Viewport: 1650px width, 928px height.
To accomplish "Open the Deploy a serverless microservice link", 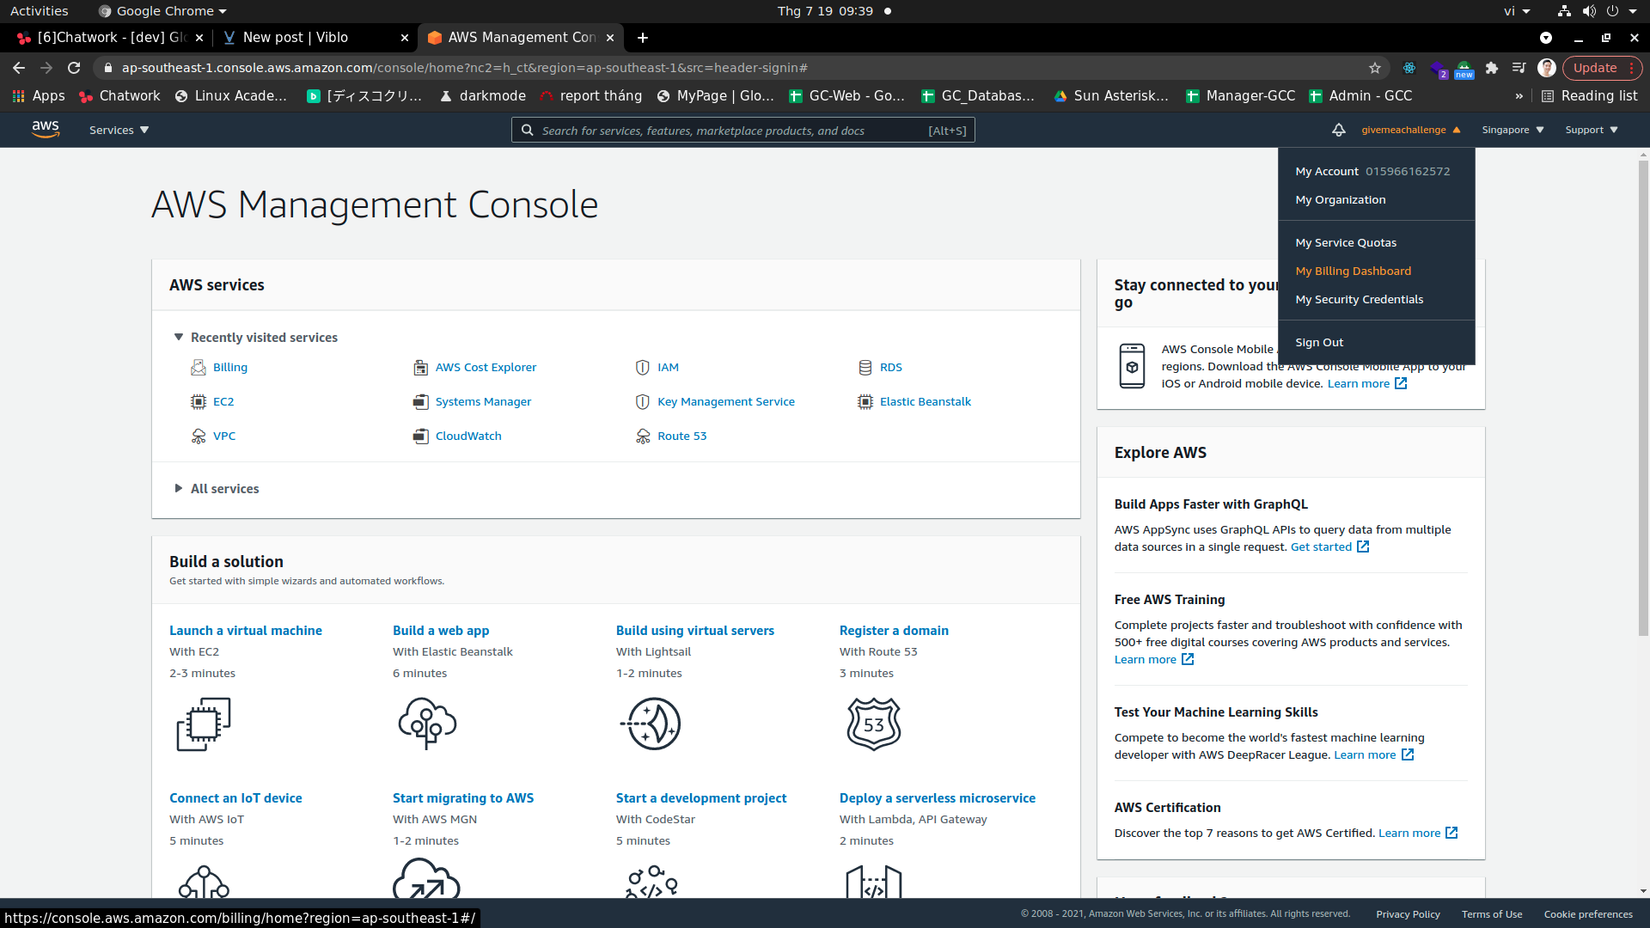I will [937, 798].
